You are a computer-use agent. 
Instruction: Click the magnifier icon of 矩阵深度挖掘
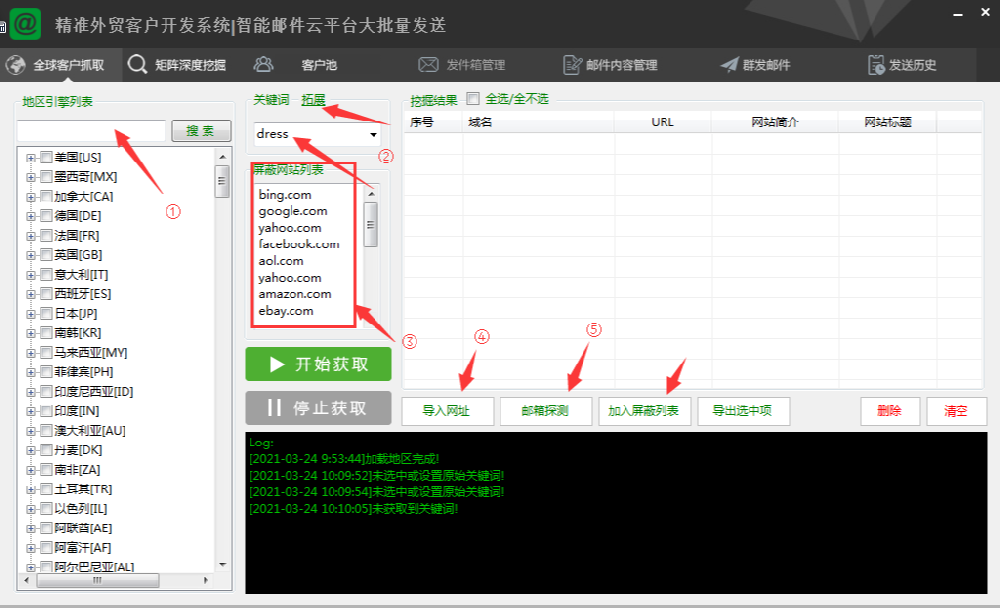[x=137, y=64]
